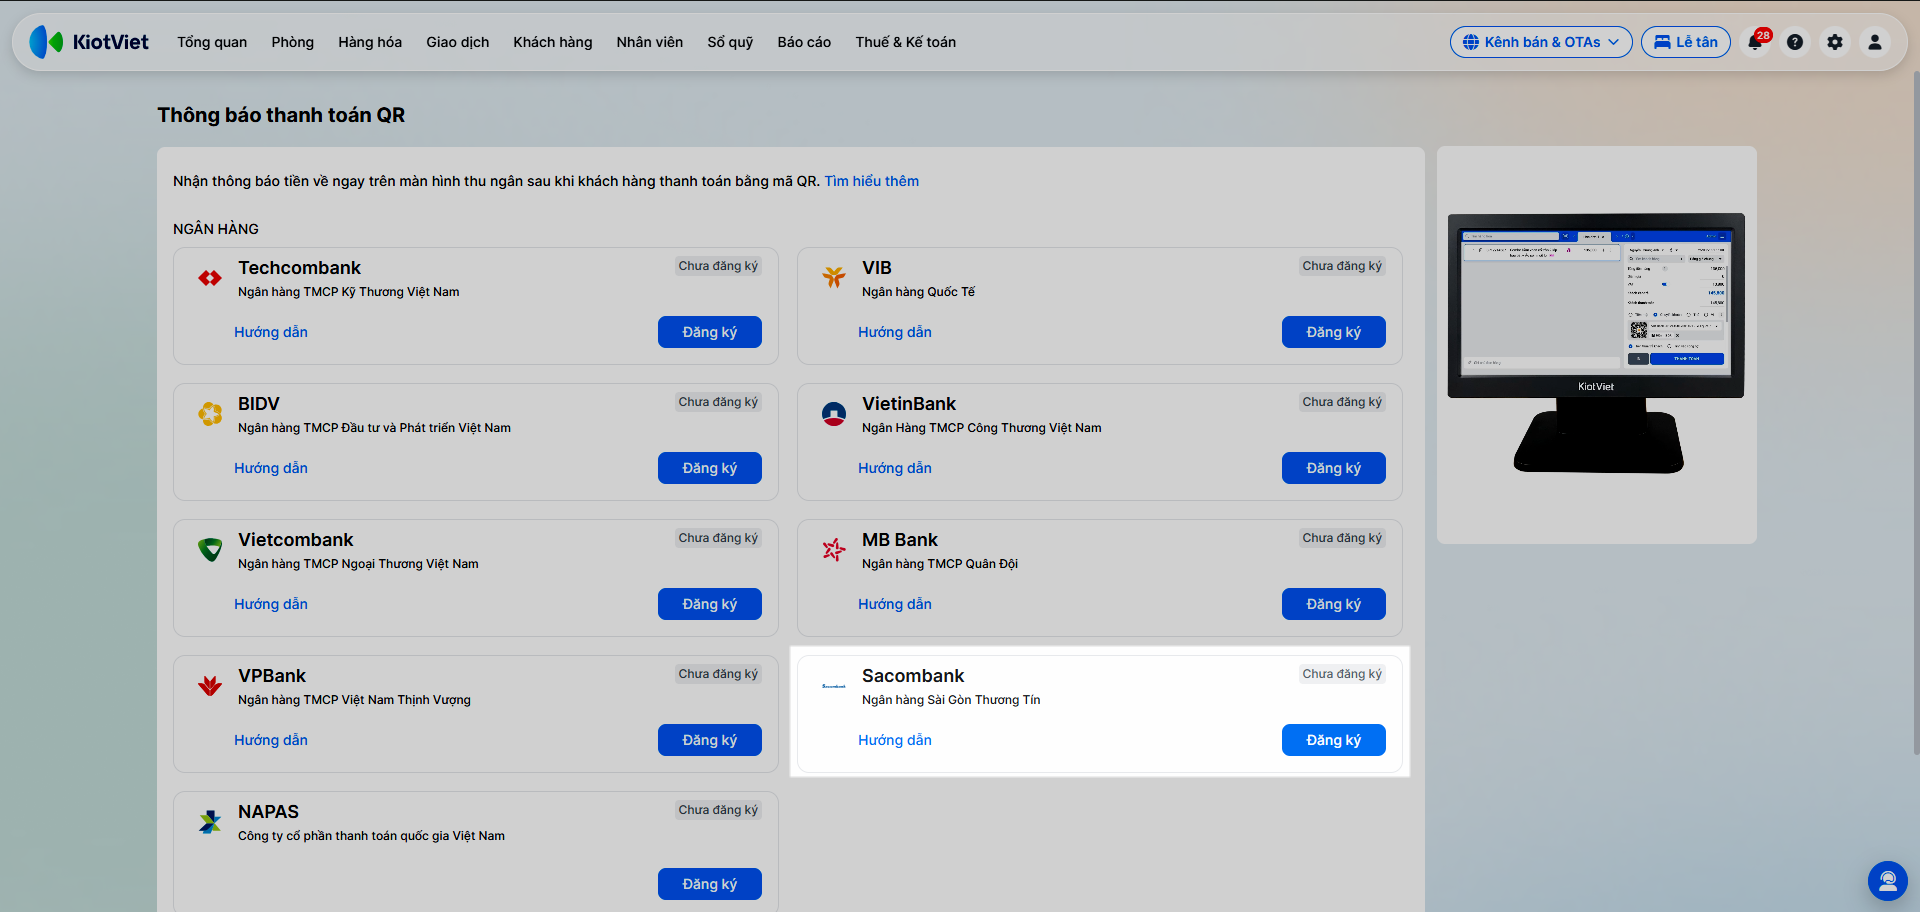Click VietinBank's Chưa đăng ký status
This screenshot has width=1920, height=912.
pos(1342,402)
